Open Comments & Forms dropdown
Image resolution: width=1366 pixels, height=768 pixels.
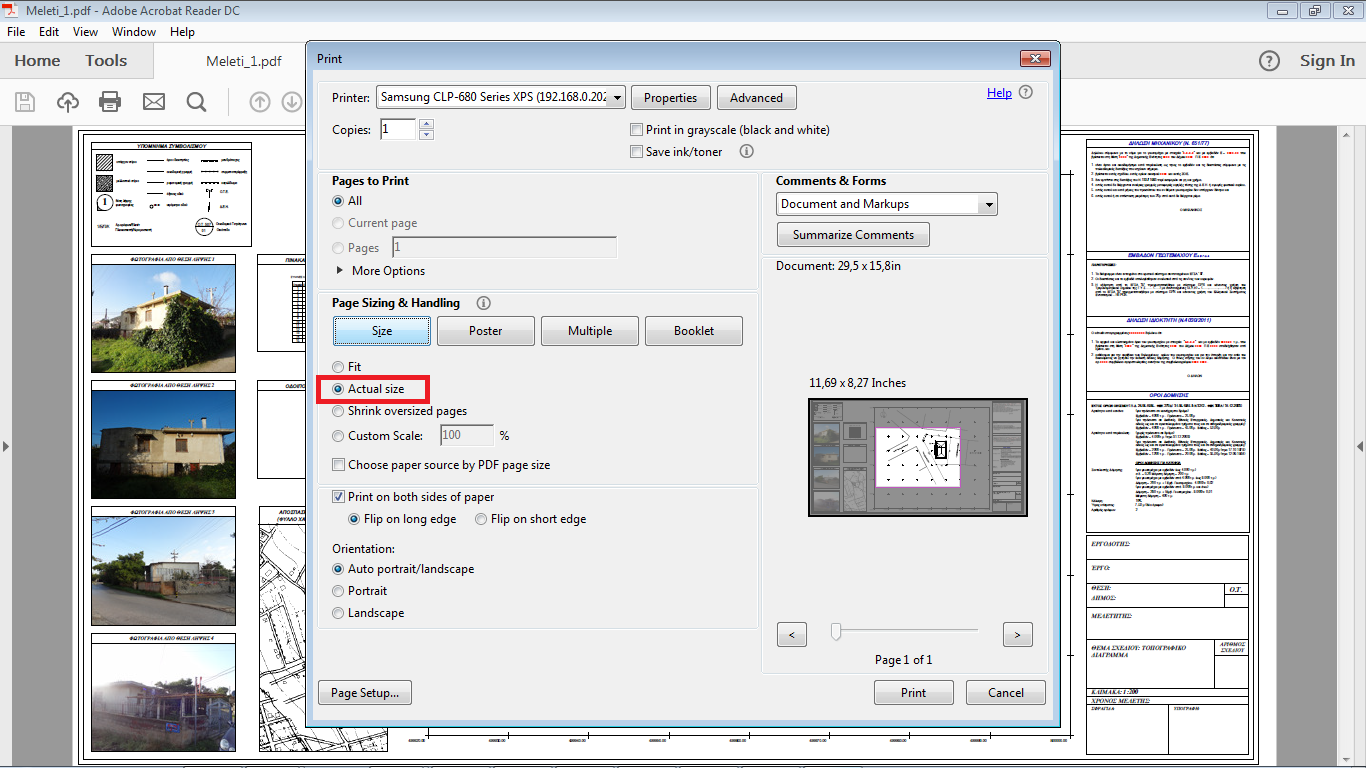(887, 204)
